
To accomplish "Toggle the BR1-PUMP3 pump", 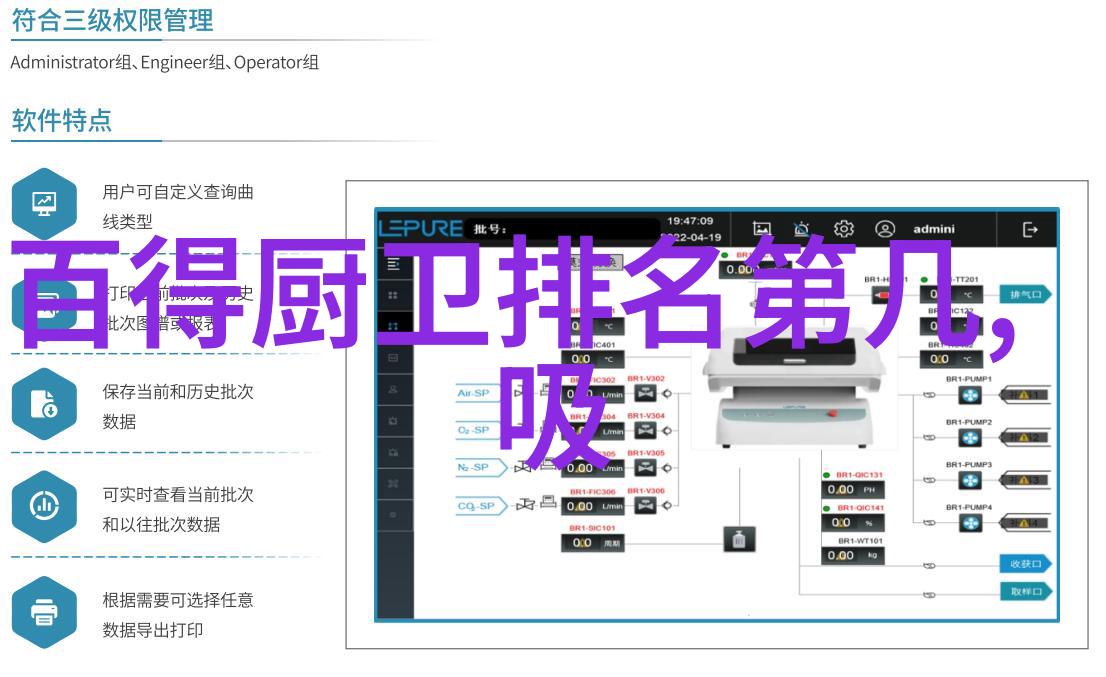I will click(970, 481).
